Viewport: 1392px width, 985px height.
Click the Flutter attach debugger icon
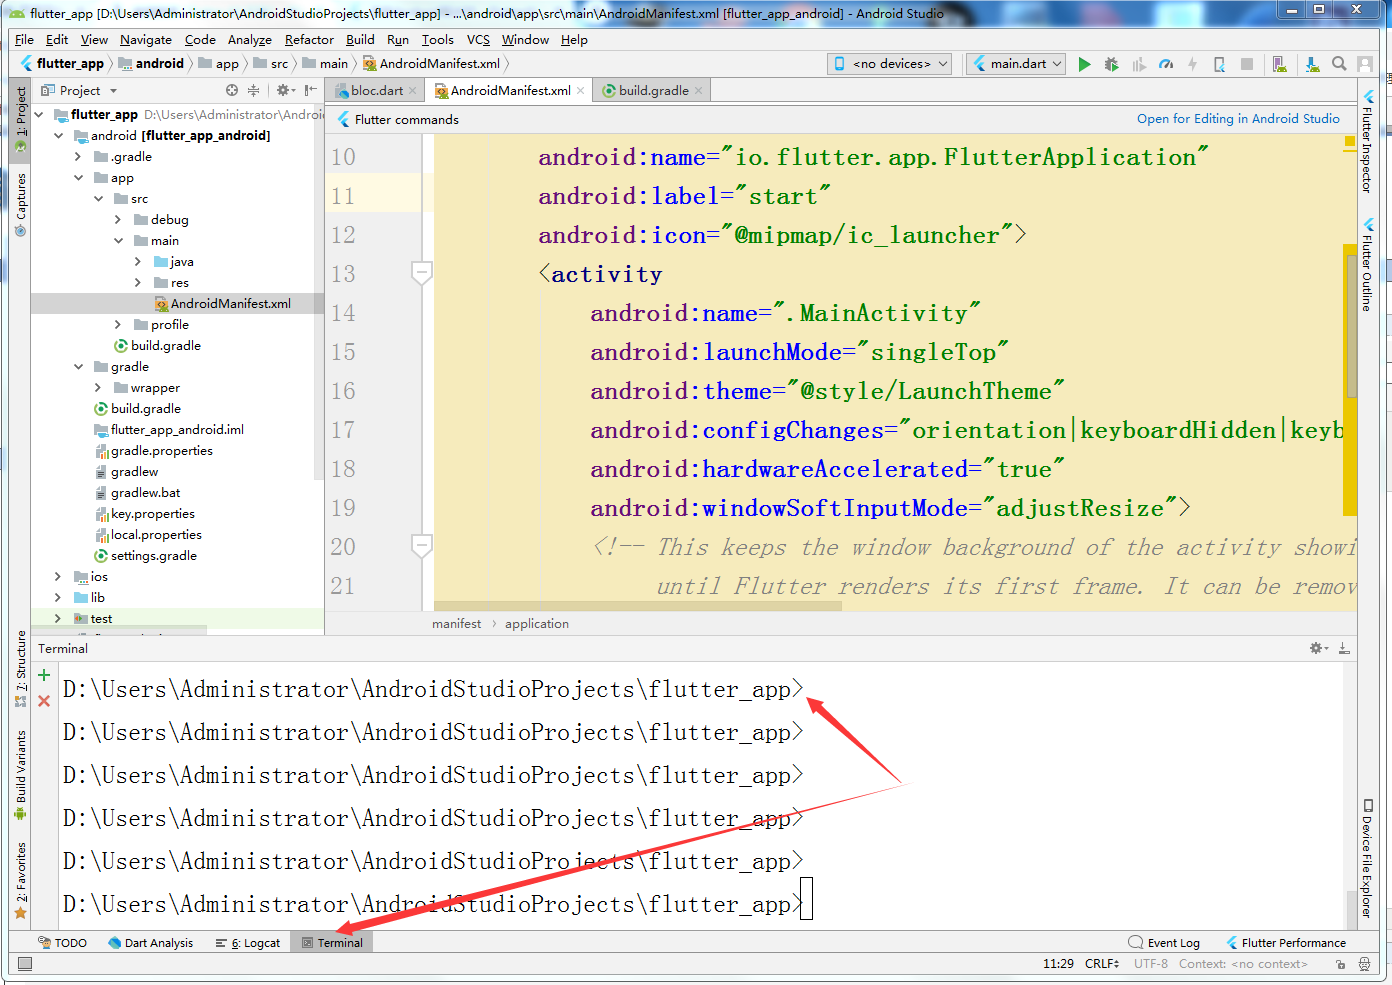(x=1219, y=64)
